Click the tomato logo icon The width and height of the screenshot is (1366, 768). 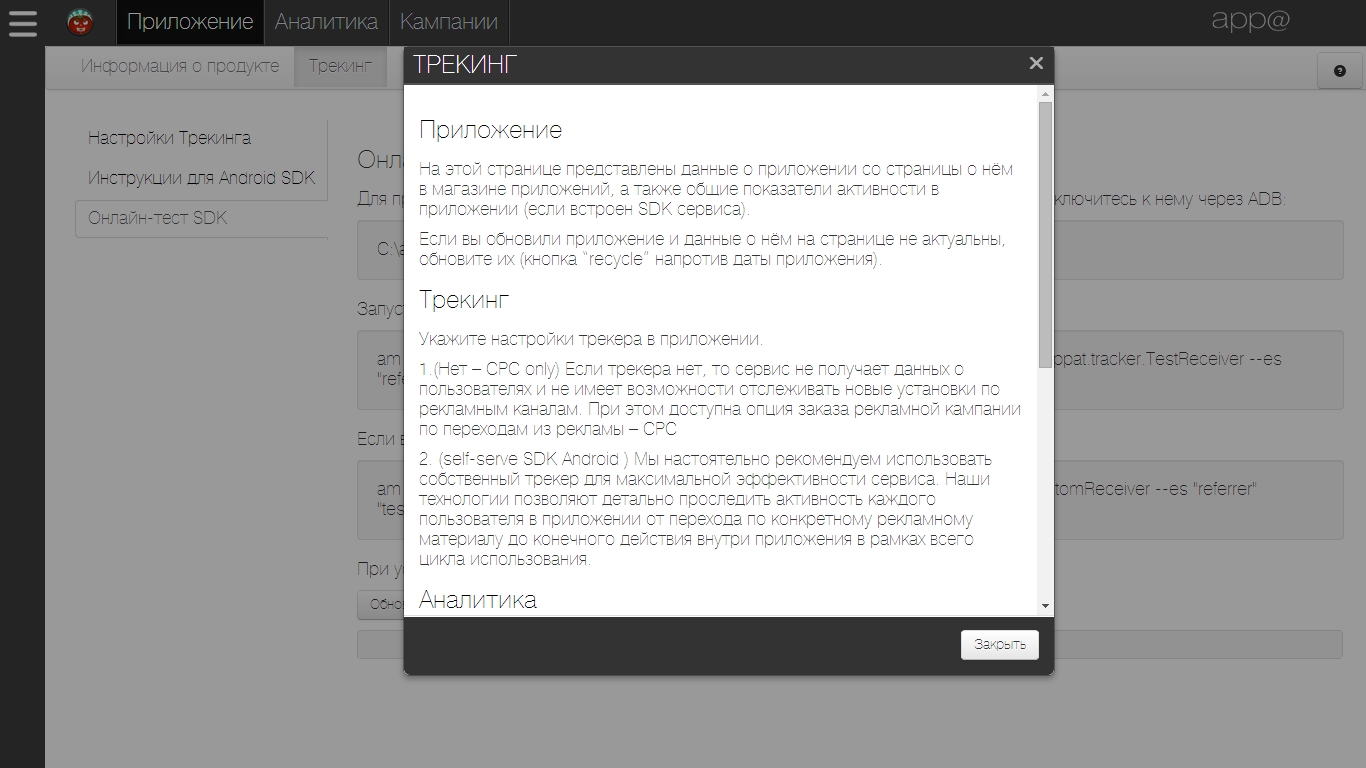[80, 22]
